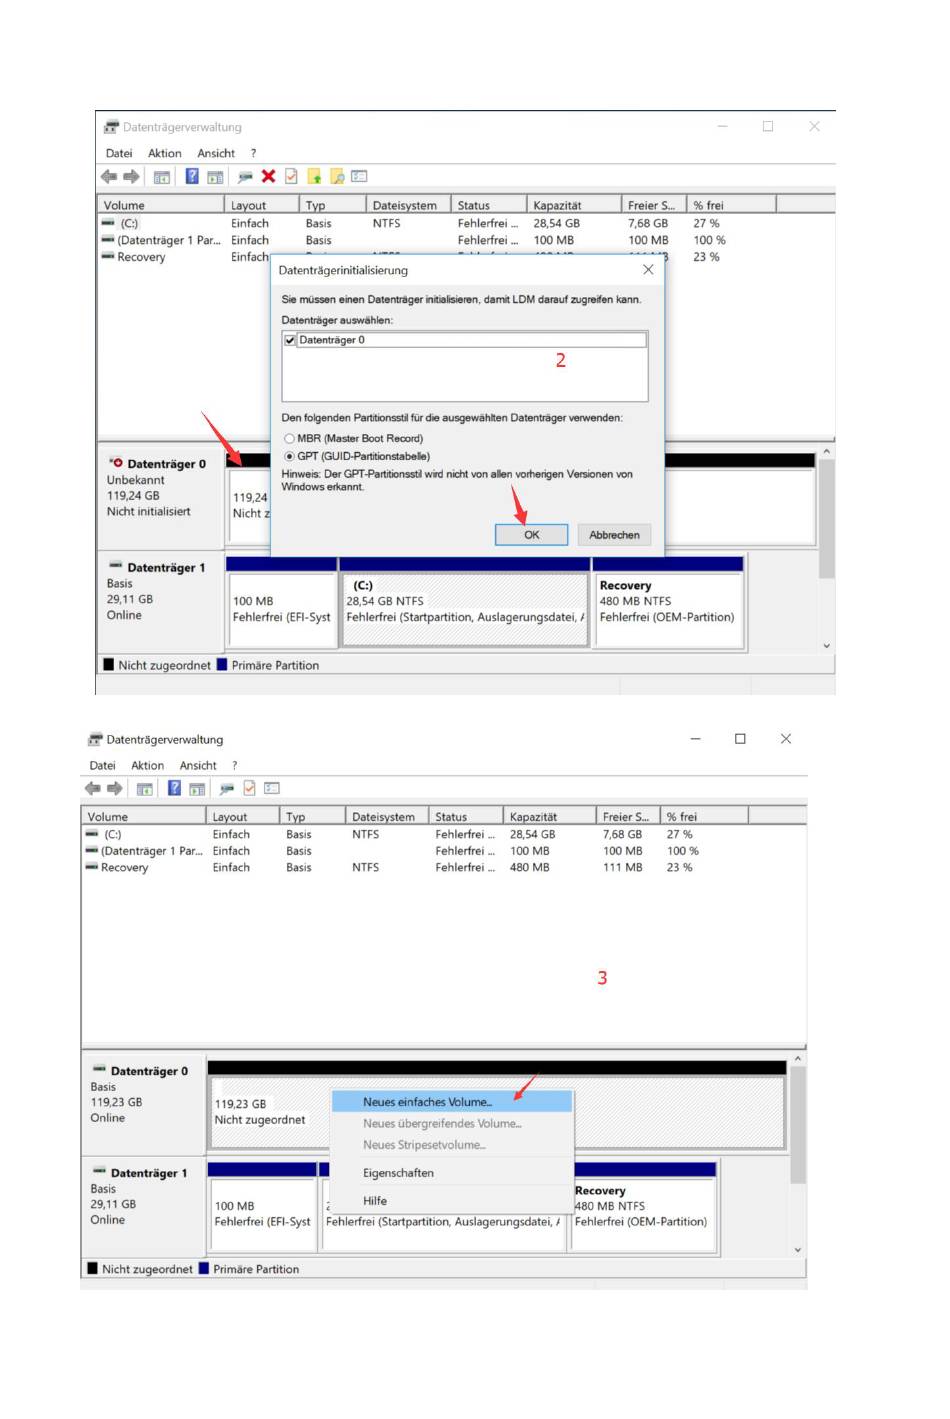Viewport: 950px width, 1419px height.
Task: Click the red X delete icon
Action: click(x=268, y=177)
